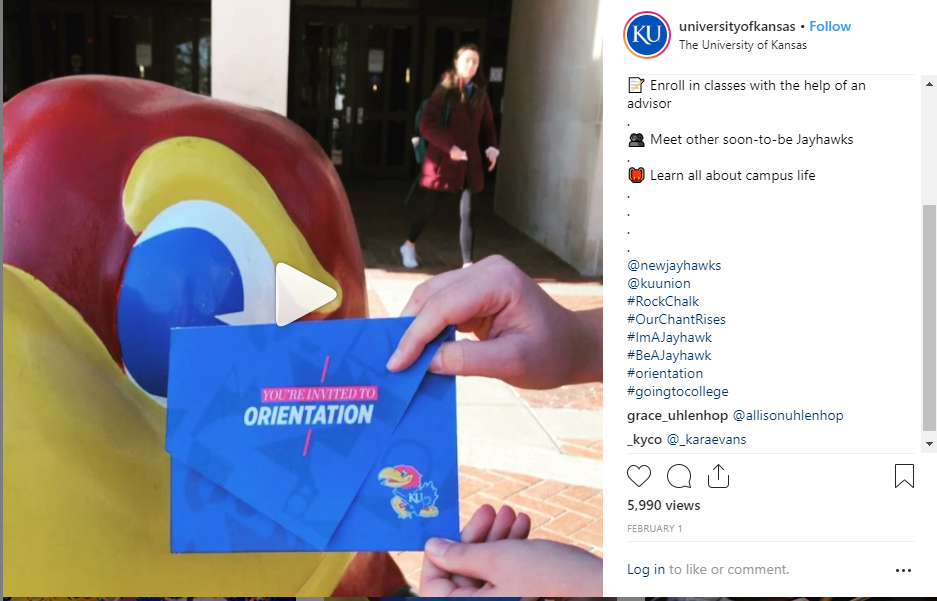Image resolution: width=937 pixels, height=601 pixels.
Task: Open the #RockChalk hashtag
Action: tap(663, 301)
